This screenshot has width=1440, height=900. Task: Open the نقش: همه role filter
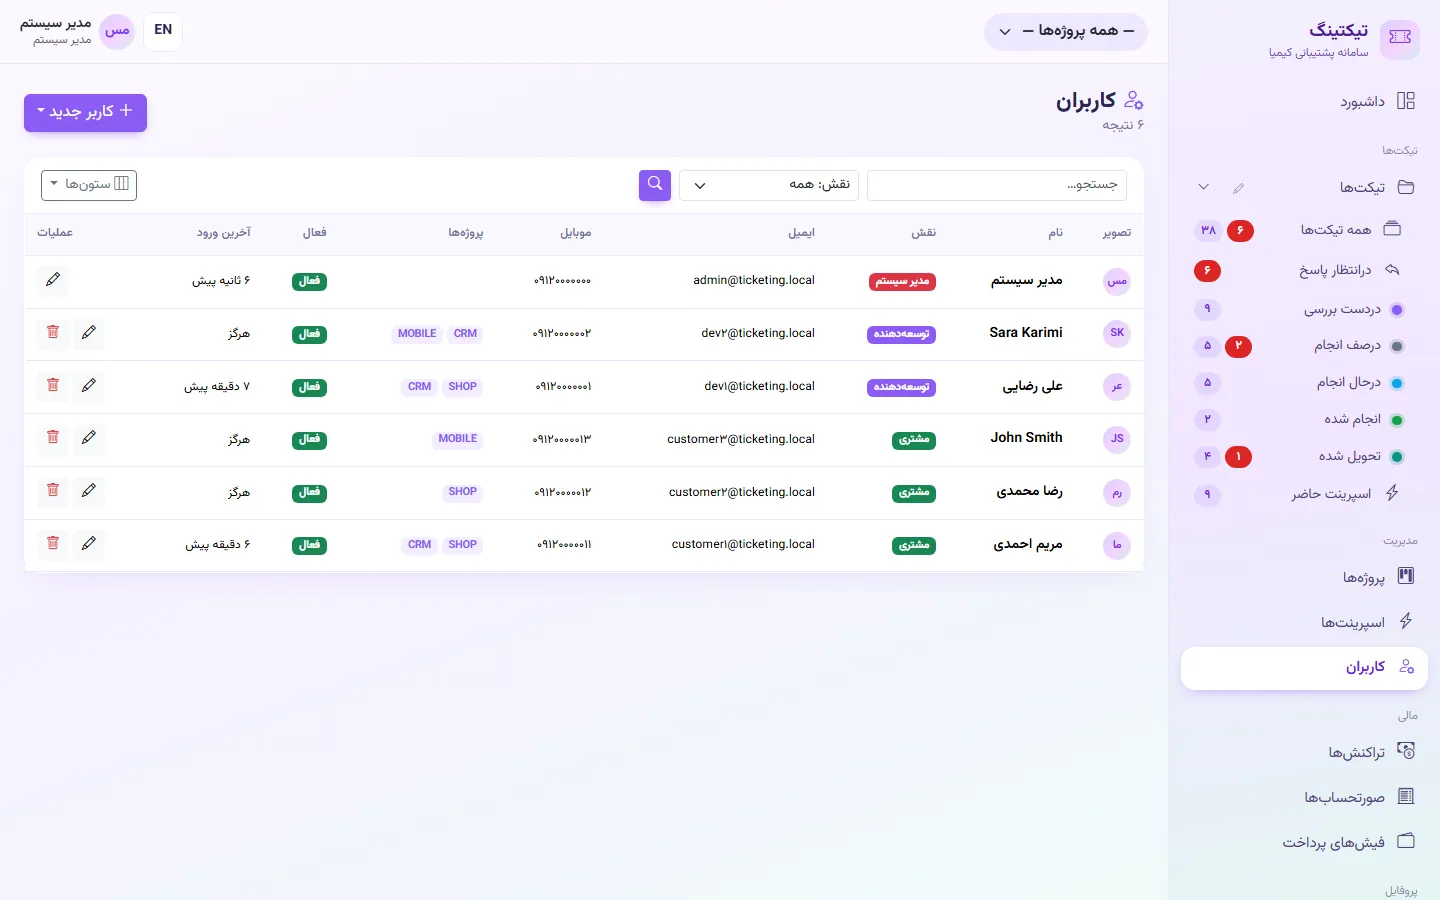point(769,185)
